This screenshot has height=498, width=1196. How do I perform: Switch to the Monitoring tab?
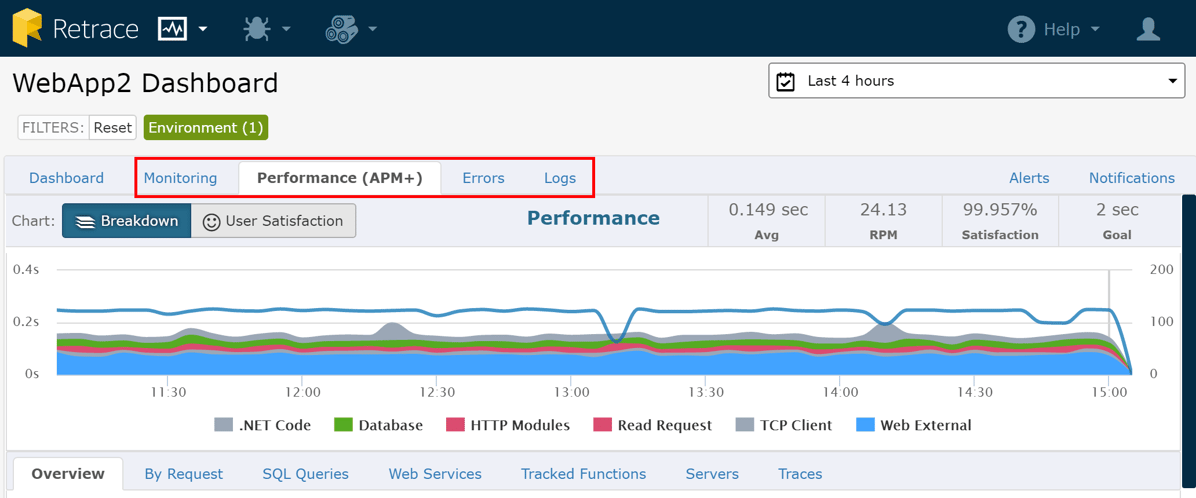pos(180,178)
